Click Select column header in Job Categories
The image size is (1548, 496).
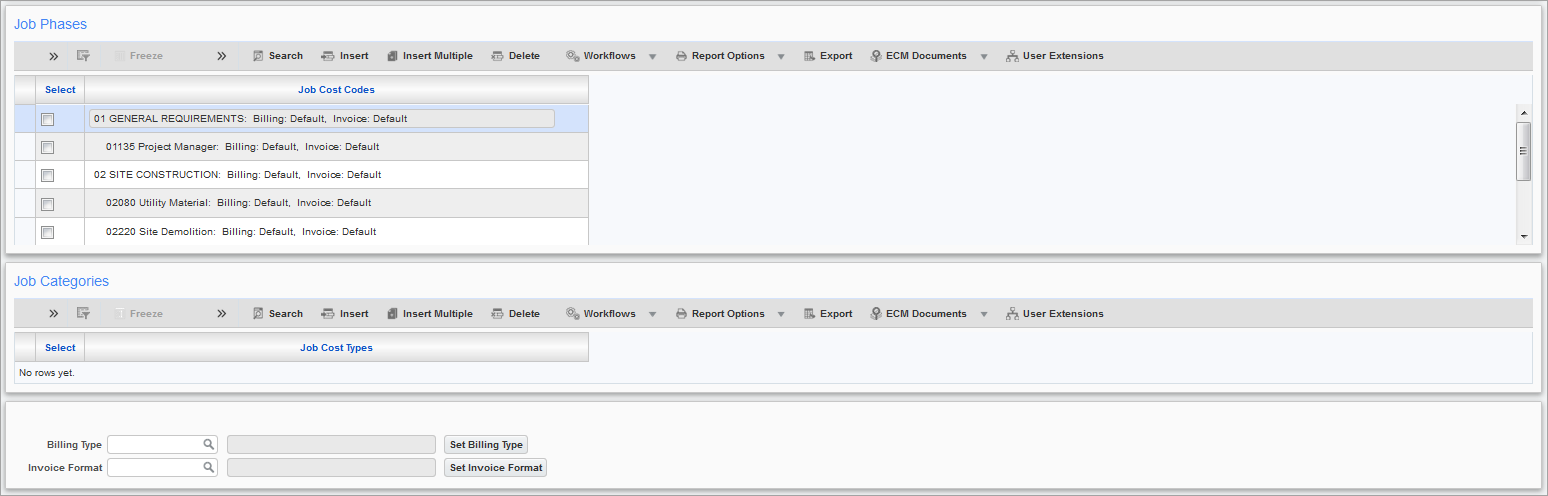point(60,348)
